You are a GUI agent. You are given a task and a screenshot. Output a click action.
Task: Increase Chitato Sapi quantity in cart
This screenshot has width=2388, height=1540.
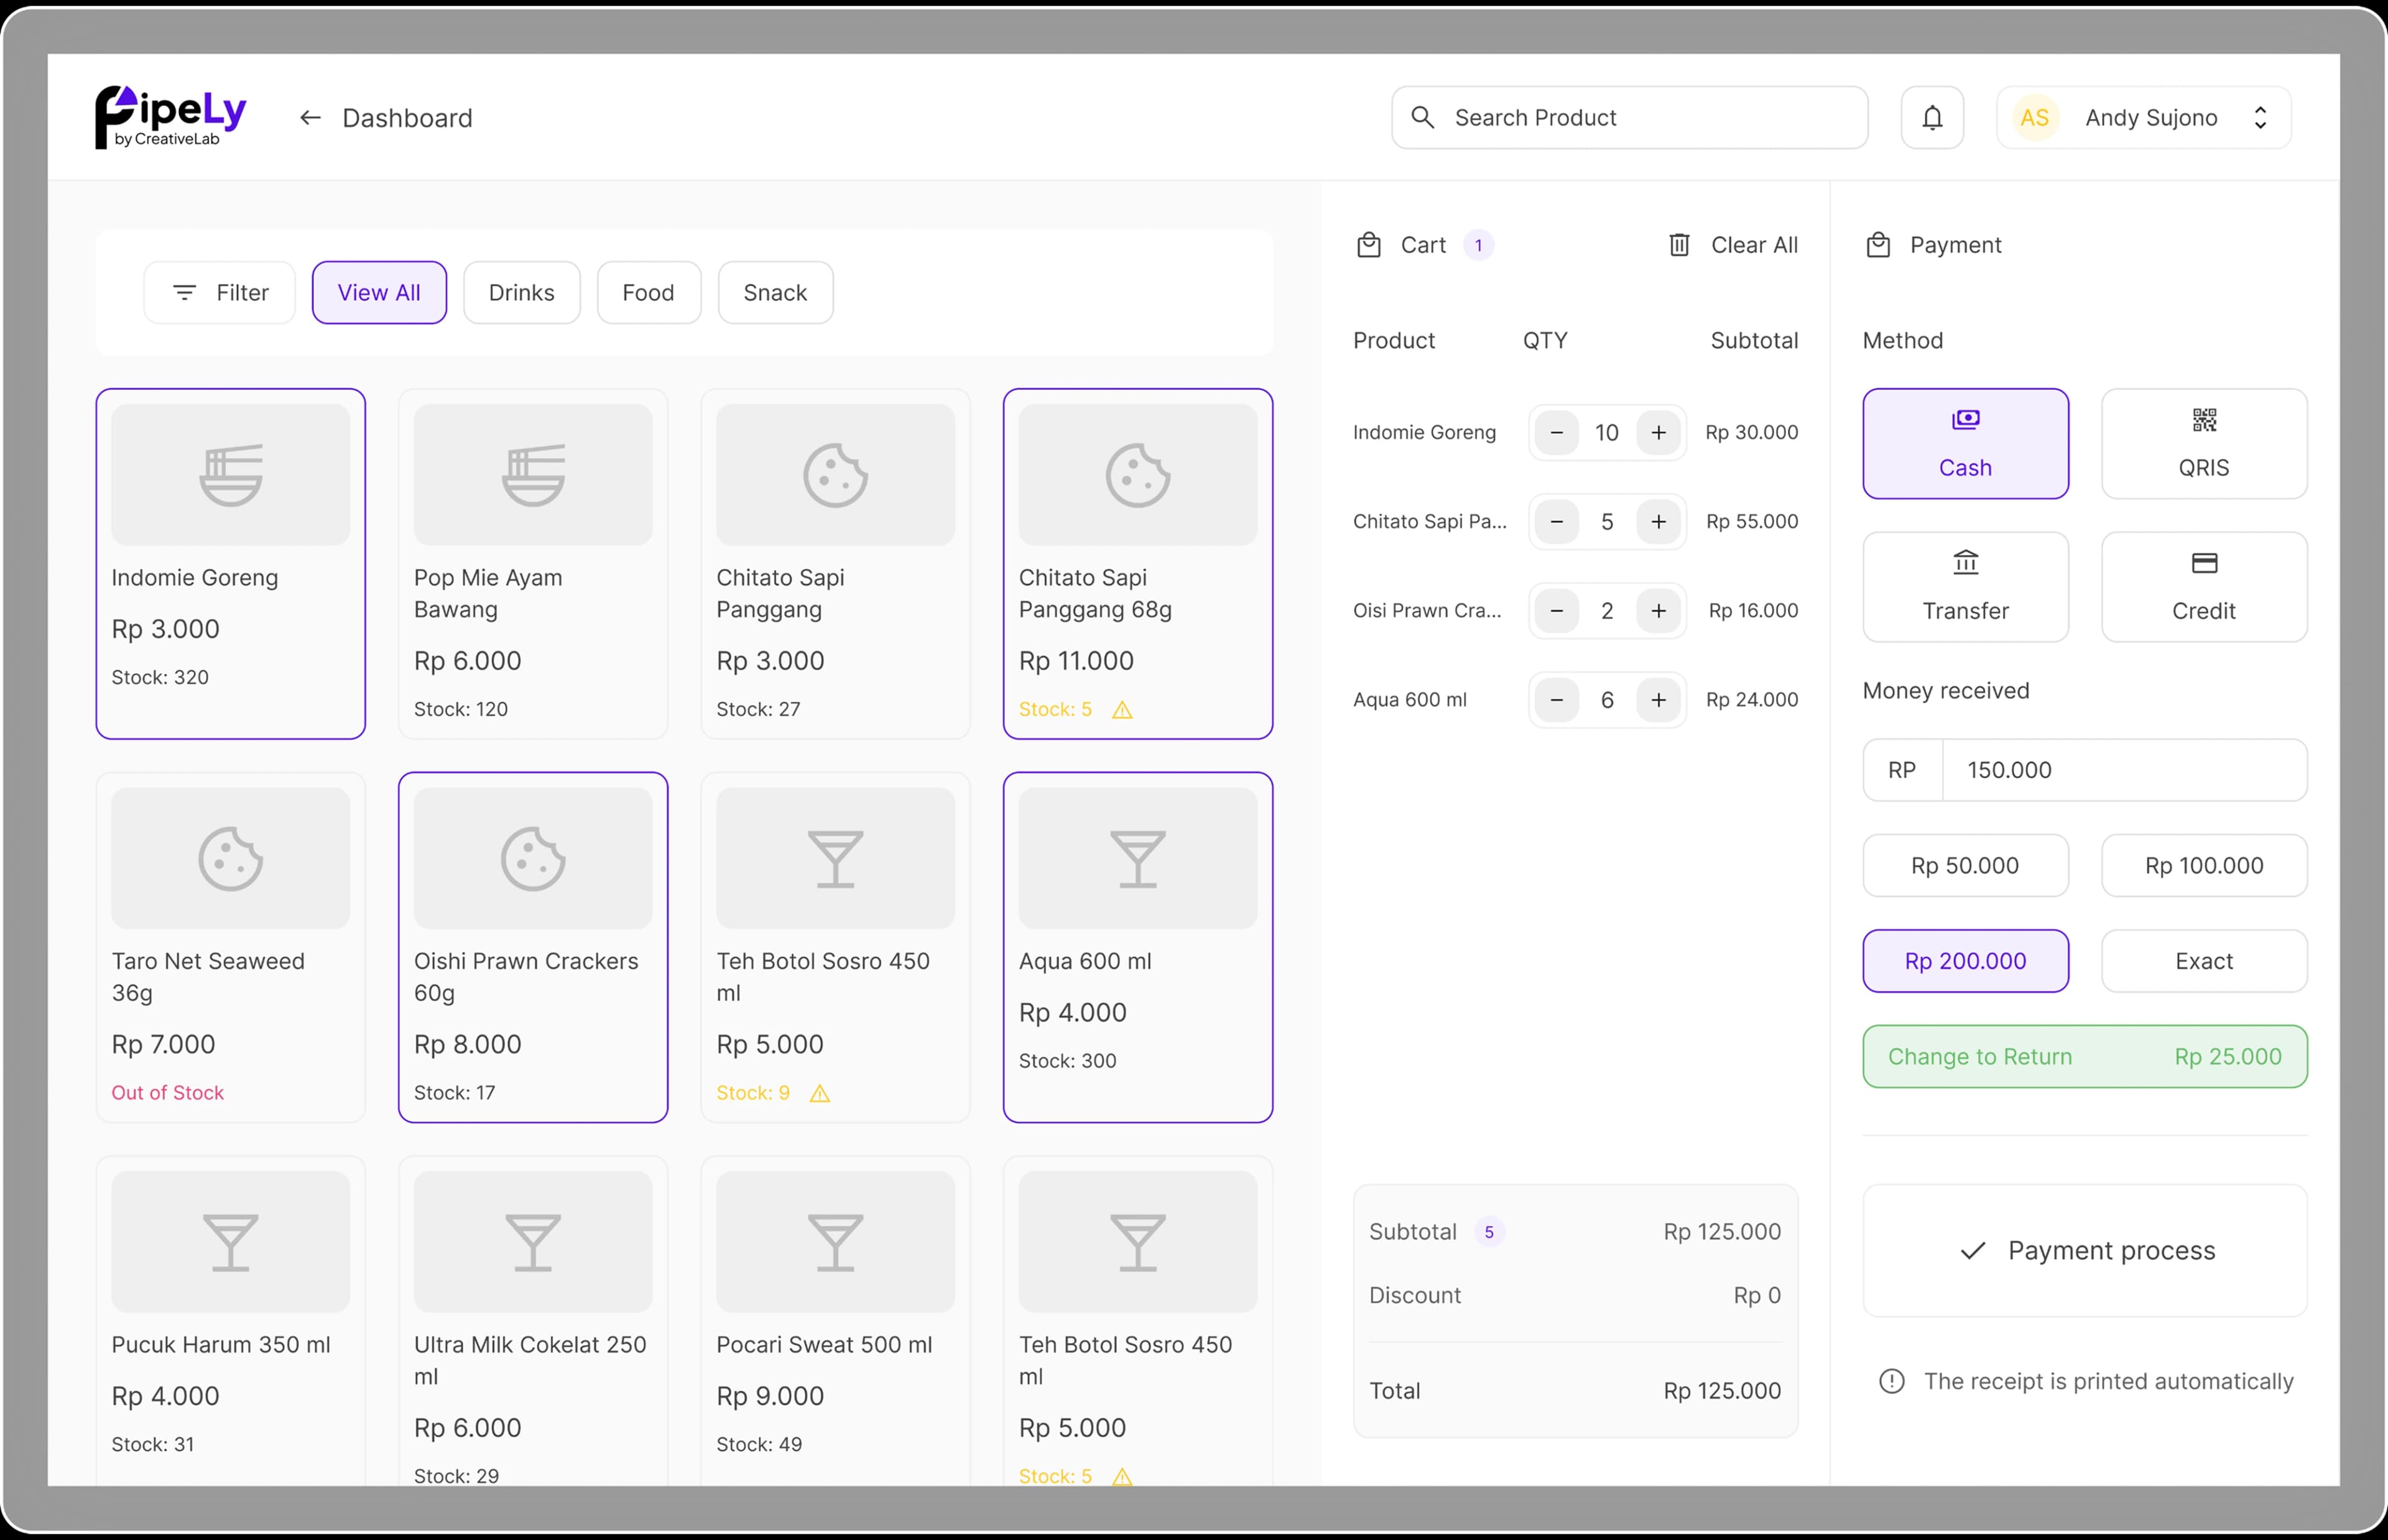(1658, 521)
